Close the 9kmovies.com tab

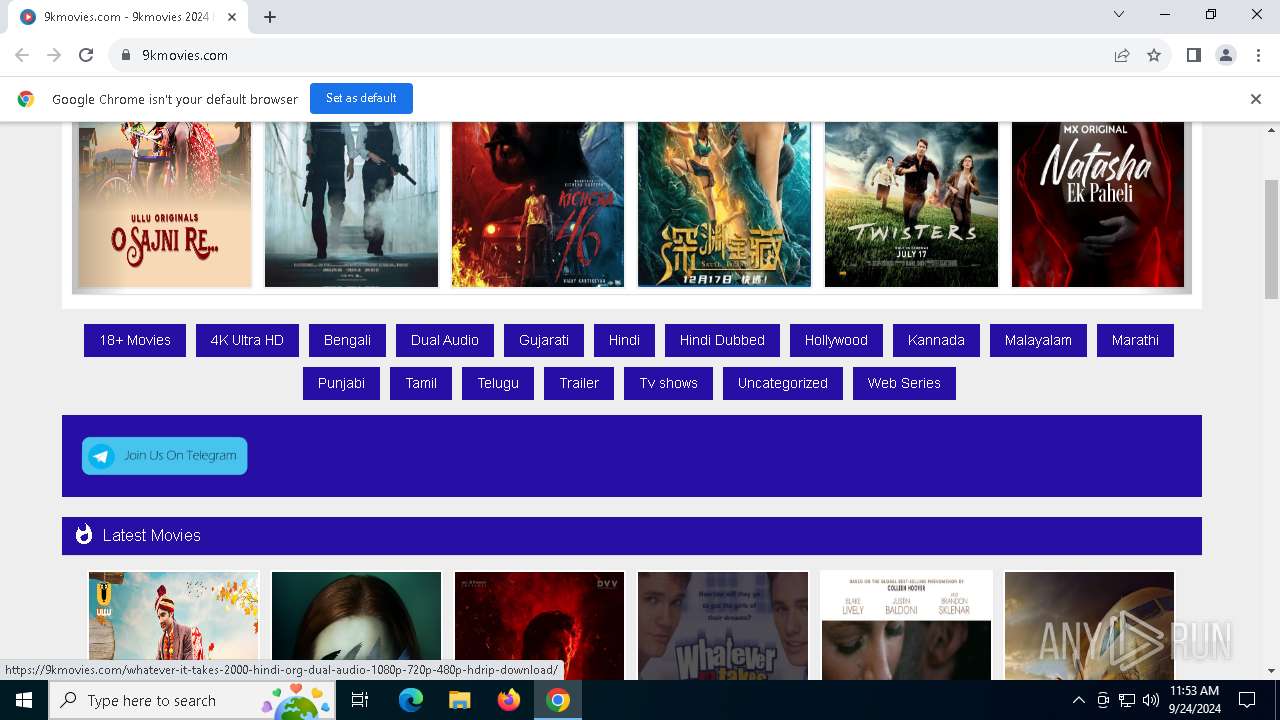233,17
